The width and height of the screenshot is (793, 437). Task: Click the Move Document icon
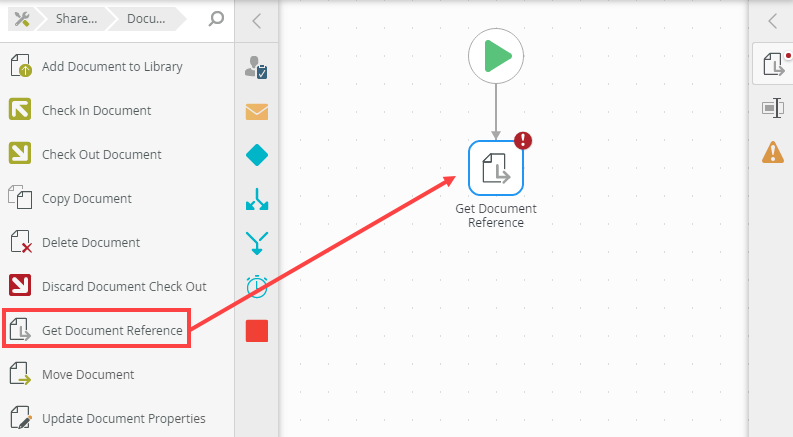(20, 373)
